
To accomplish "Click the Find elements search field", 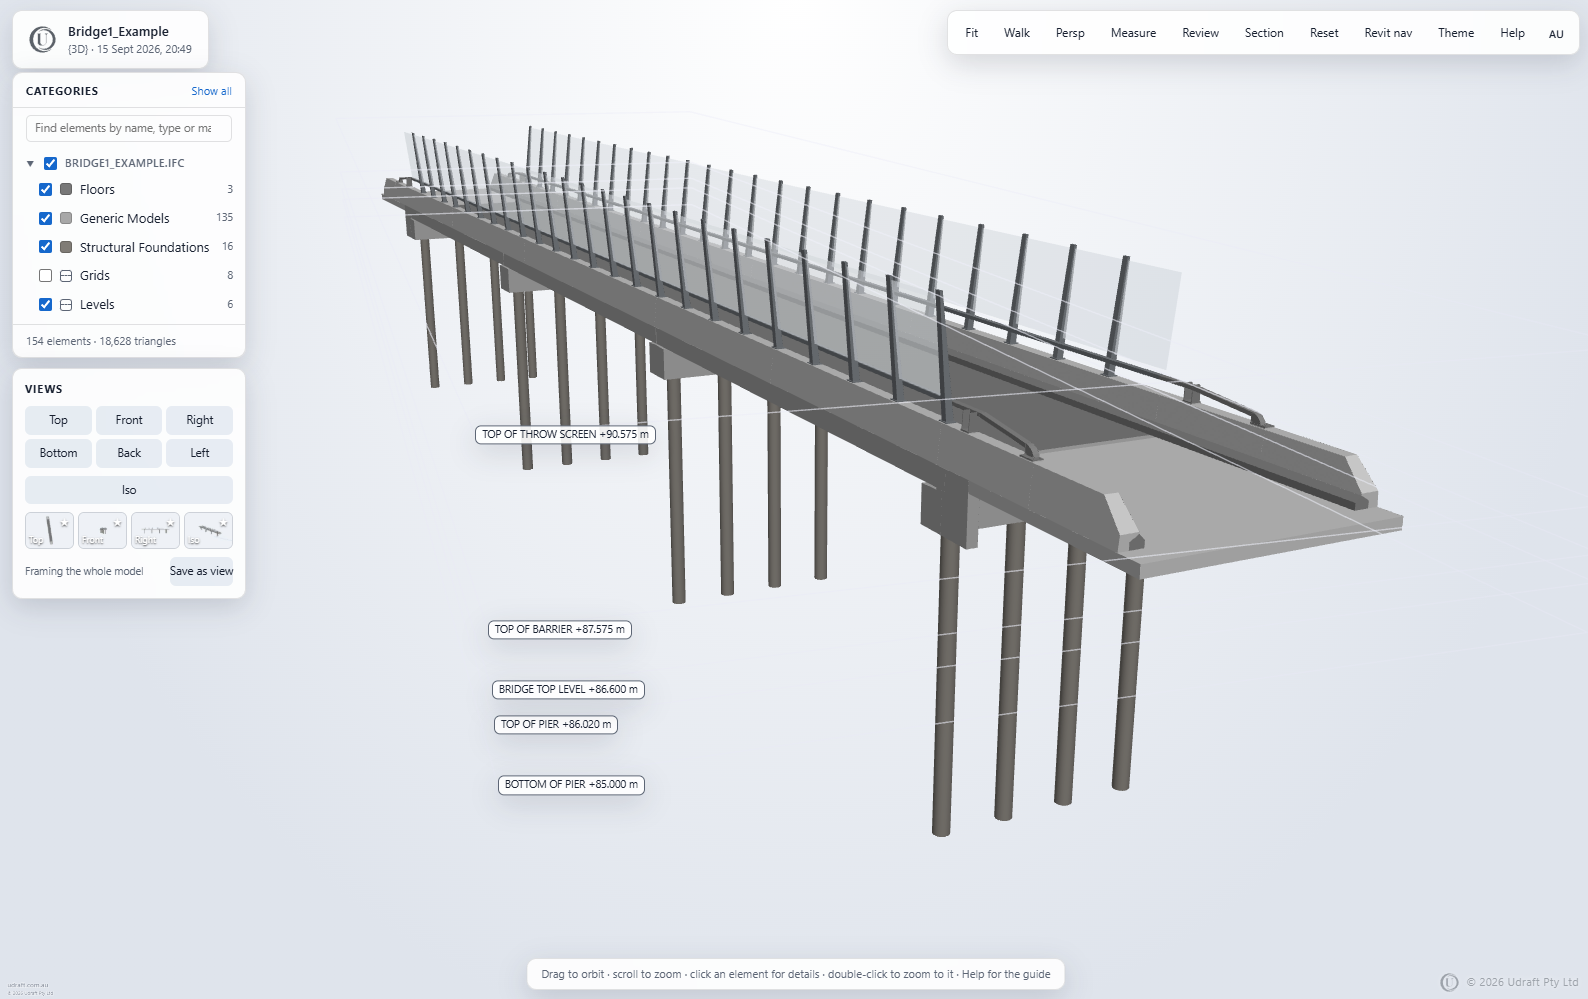I will (129, 128).
